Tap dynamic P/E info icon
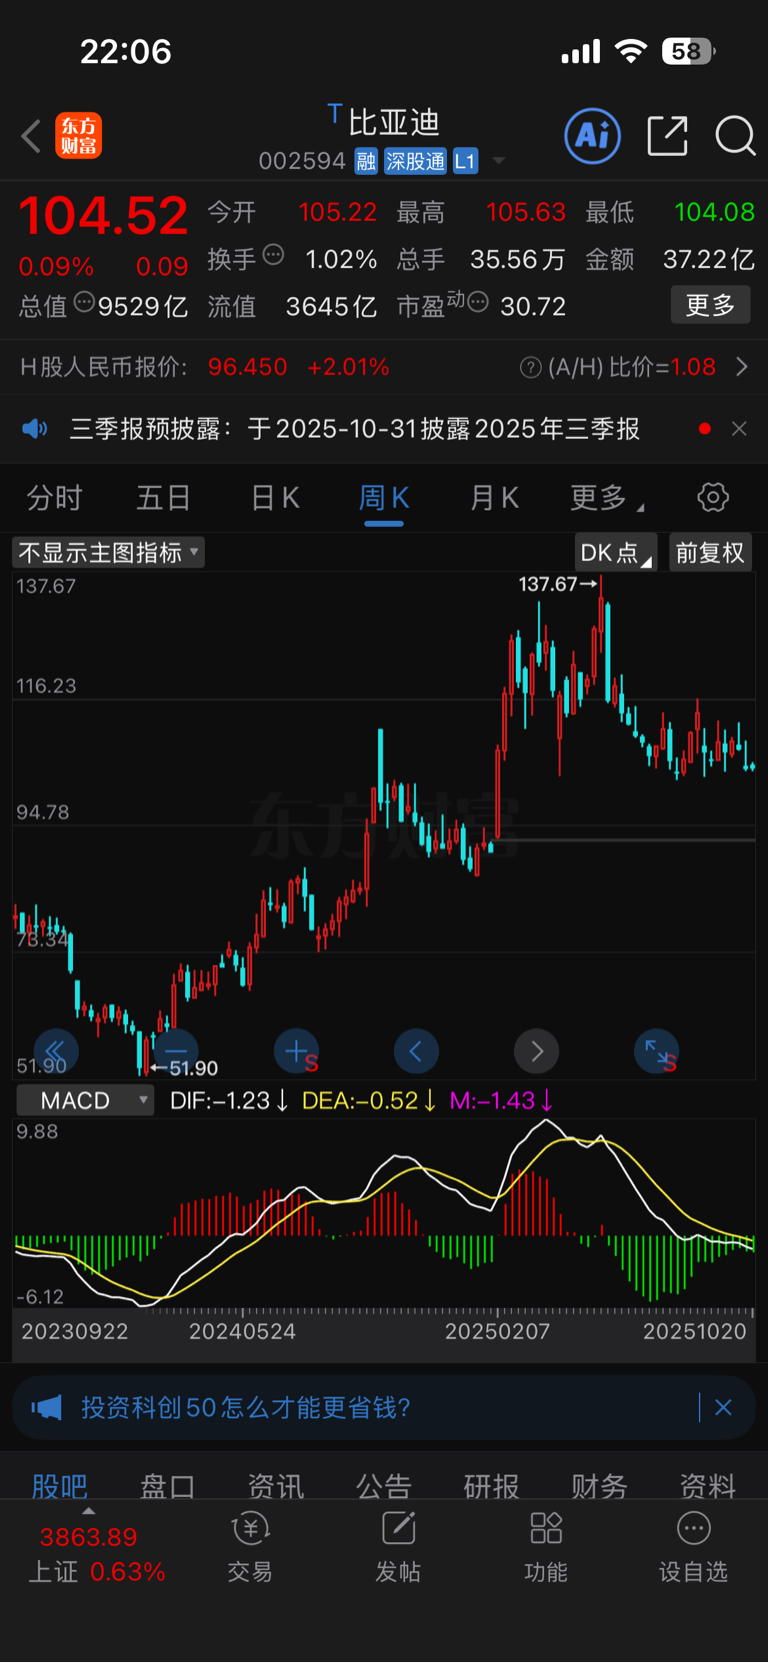 (478, 302)
